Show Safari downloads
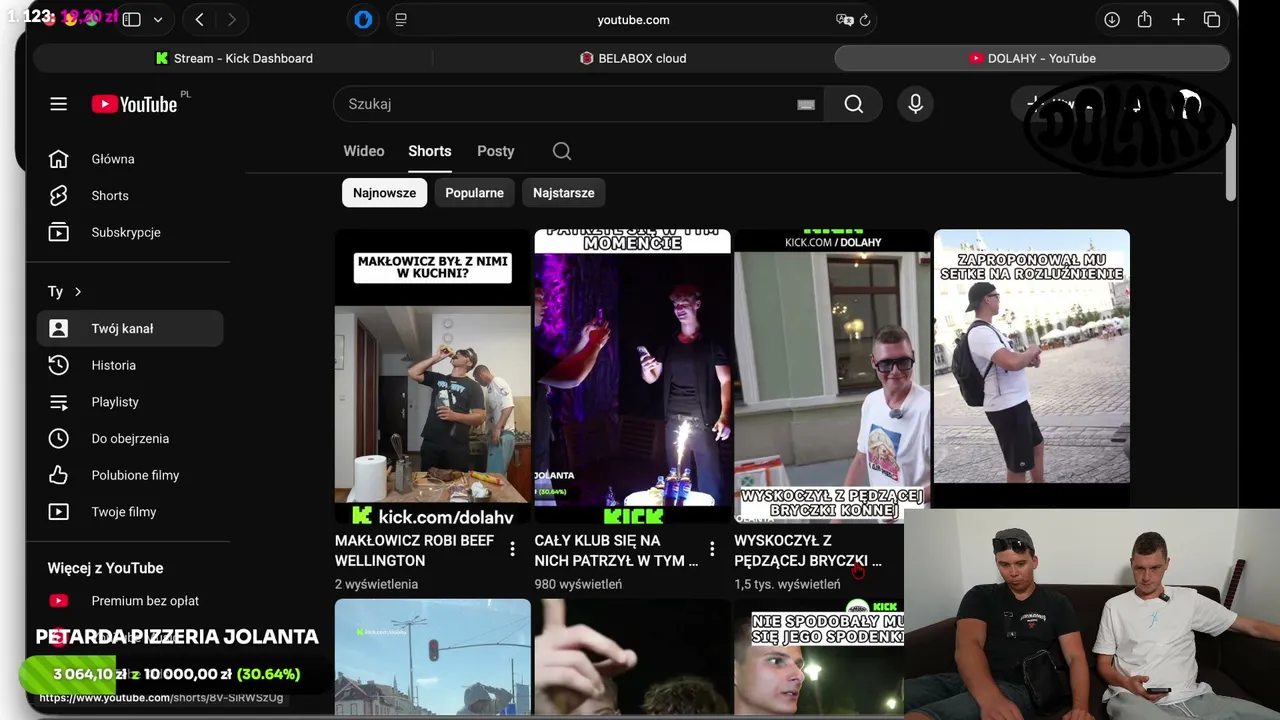 pos(1112,20)
